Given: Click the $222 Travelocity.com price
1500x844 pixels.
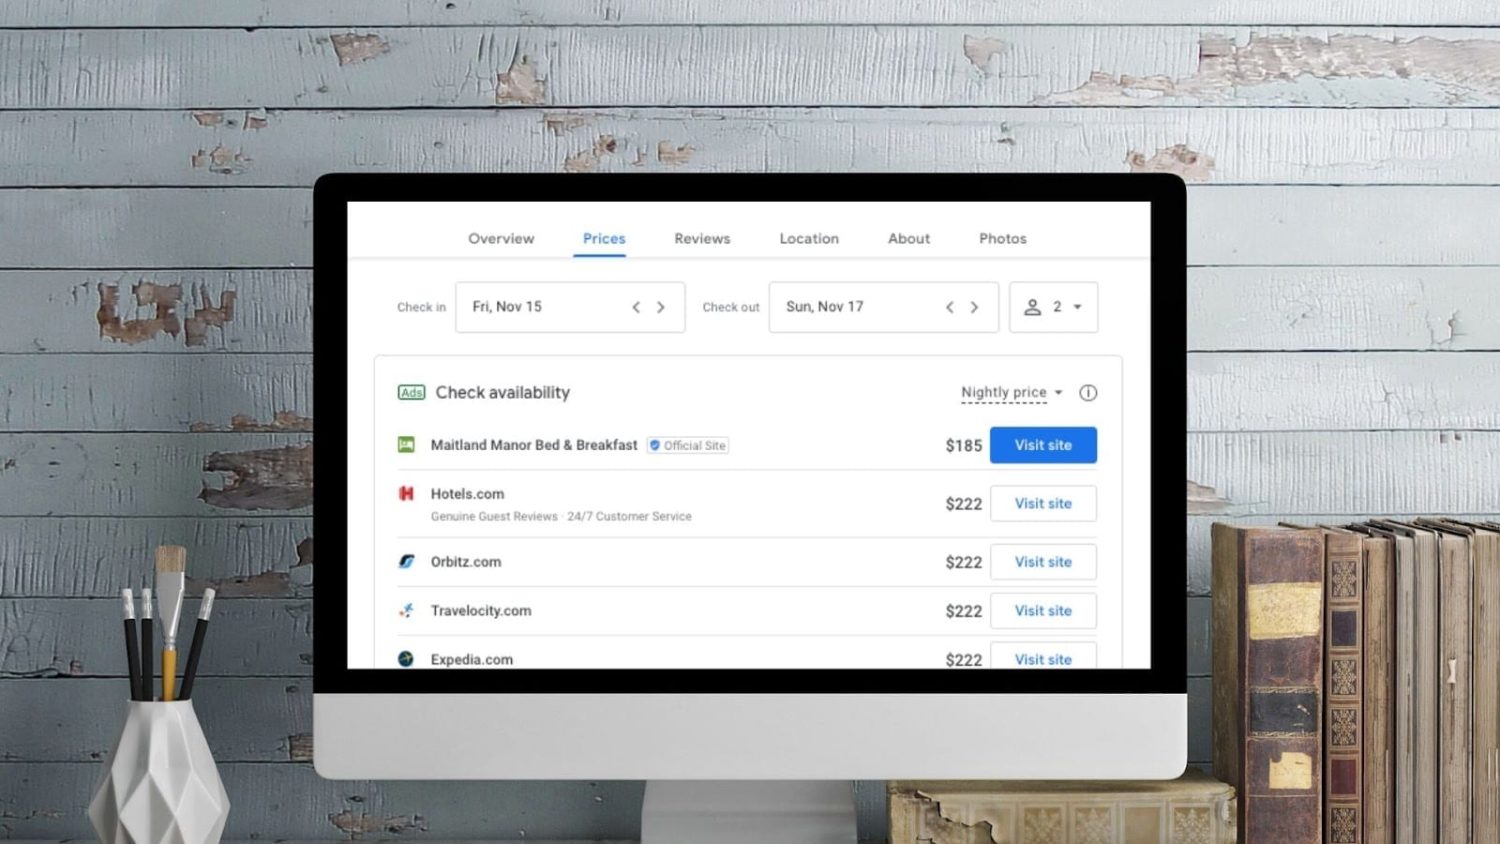Looking at the screenshot, I should click(964, 611).
